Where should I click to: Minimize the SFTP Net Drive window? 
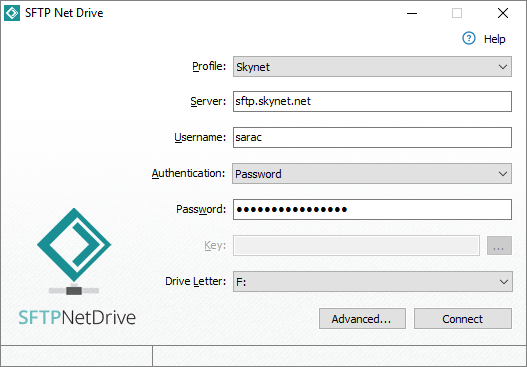412,13
